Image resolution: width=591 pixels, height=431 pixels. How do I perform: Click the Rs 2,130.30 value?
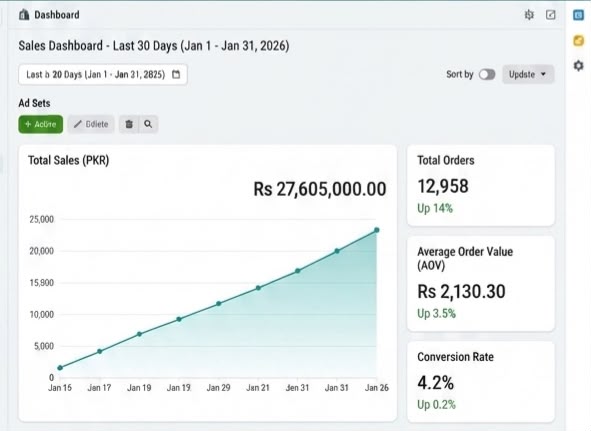point(461,291)
